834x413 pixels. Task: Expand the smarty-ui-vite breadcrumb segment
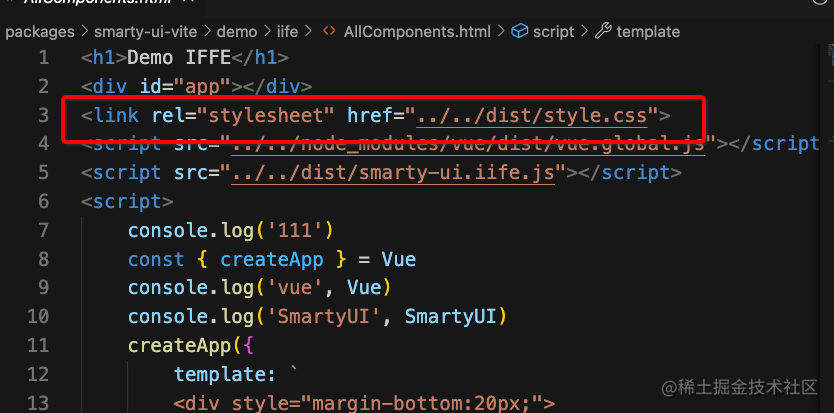pyautogui.click(x=146, y=32)
